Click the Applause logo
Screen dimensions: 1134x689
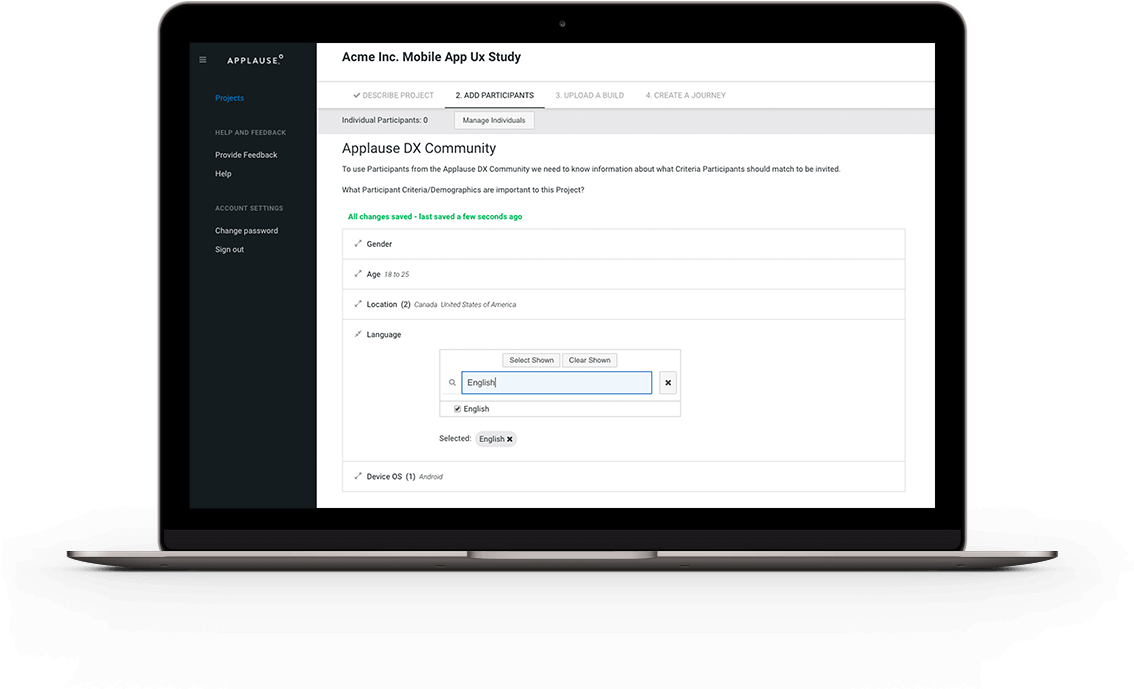coord(254,60)
